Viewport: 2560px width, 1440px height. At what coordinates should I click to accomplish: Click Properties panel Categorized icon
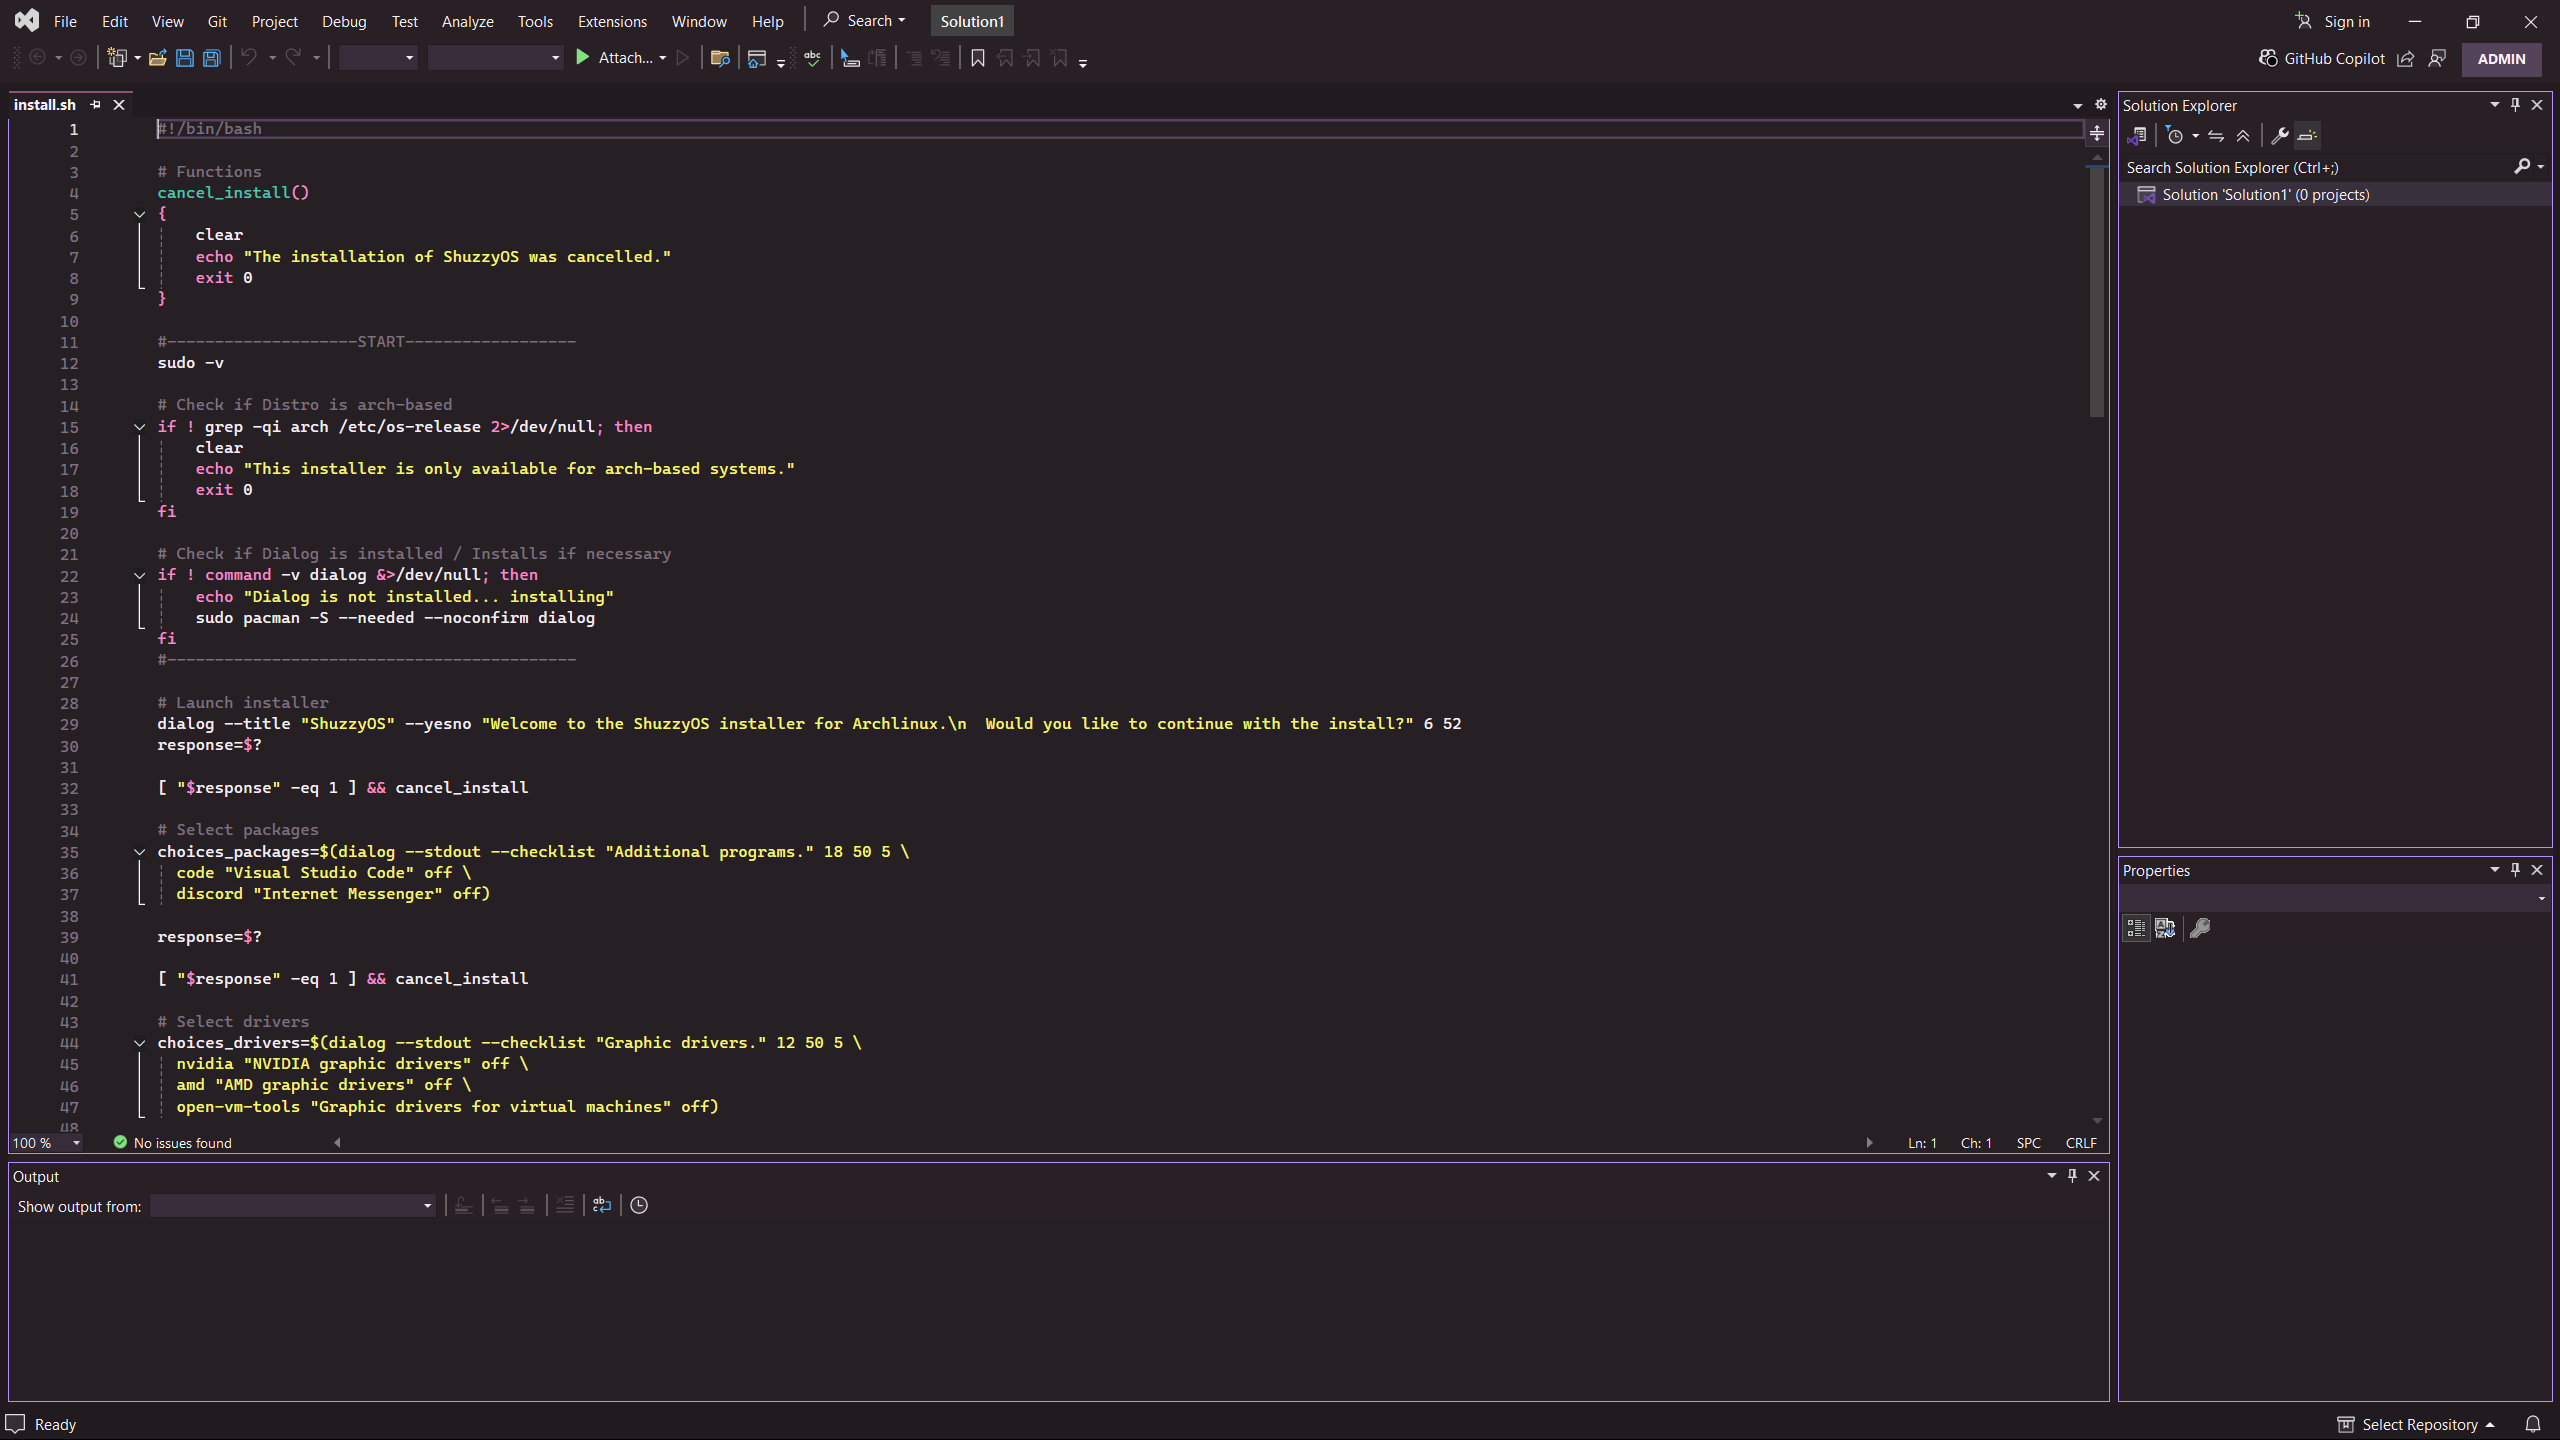2136,928
